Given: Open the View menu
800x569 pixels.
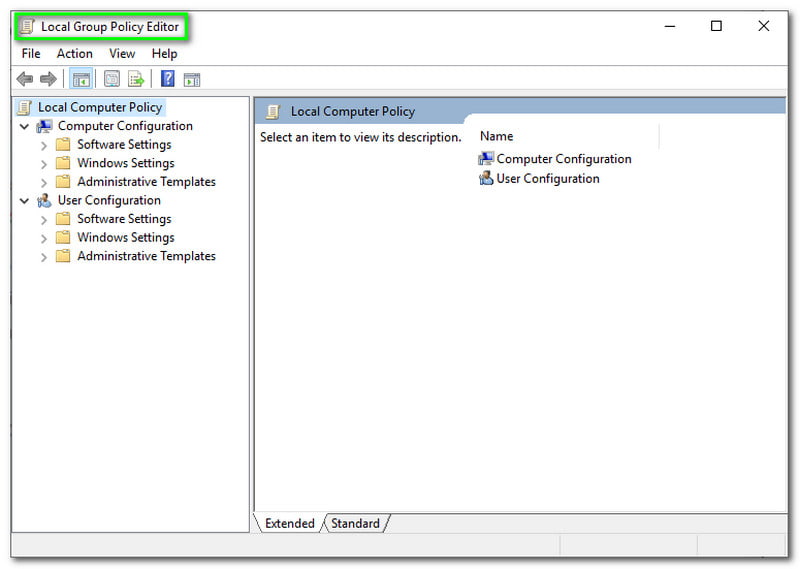Looking at the screenshot, I should [122, 54].
